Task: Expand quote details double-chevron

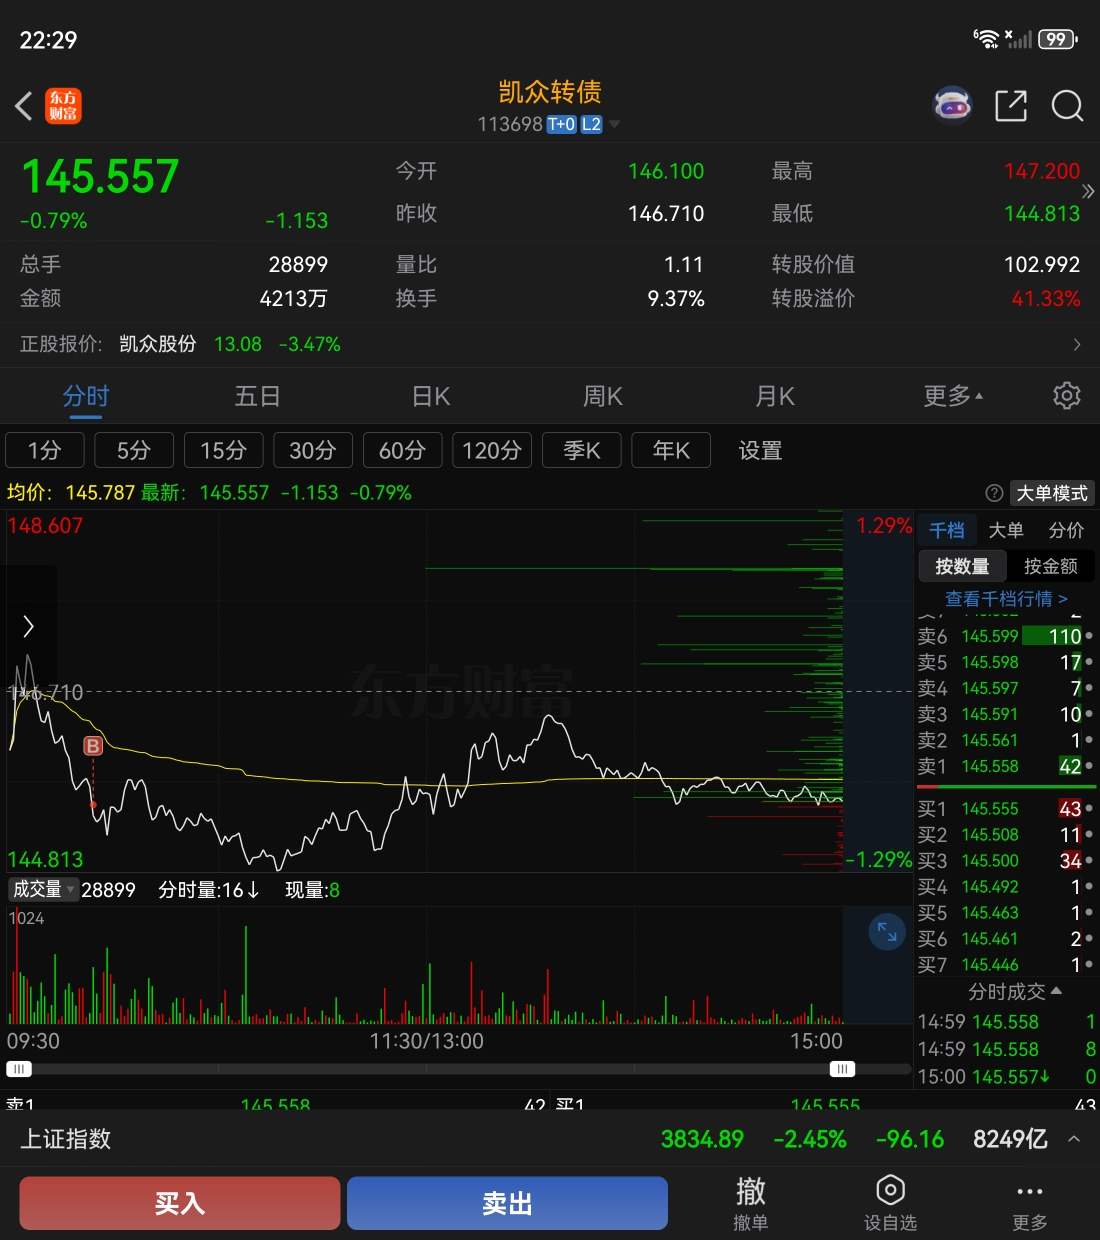Action: click(1088, 191)
